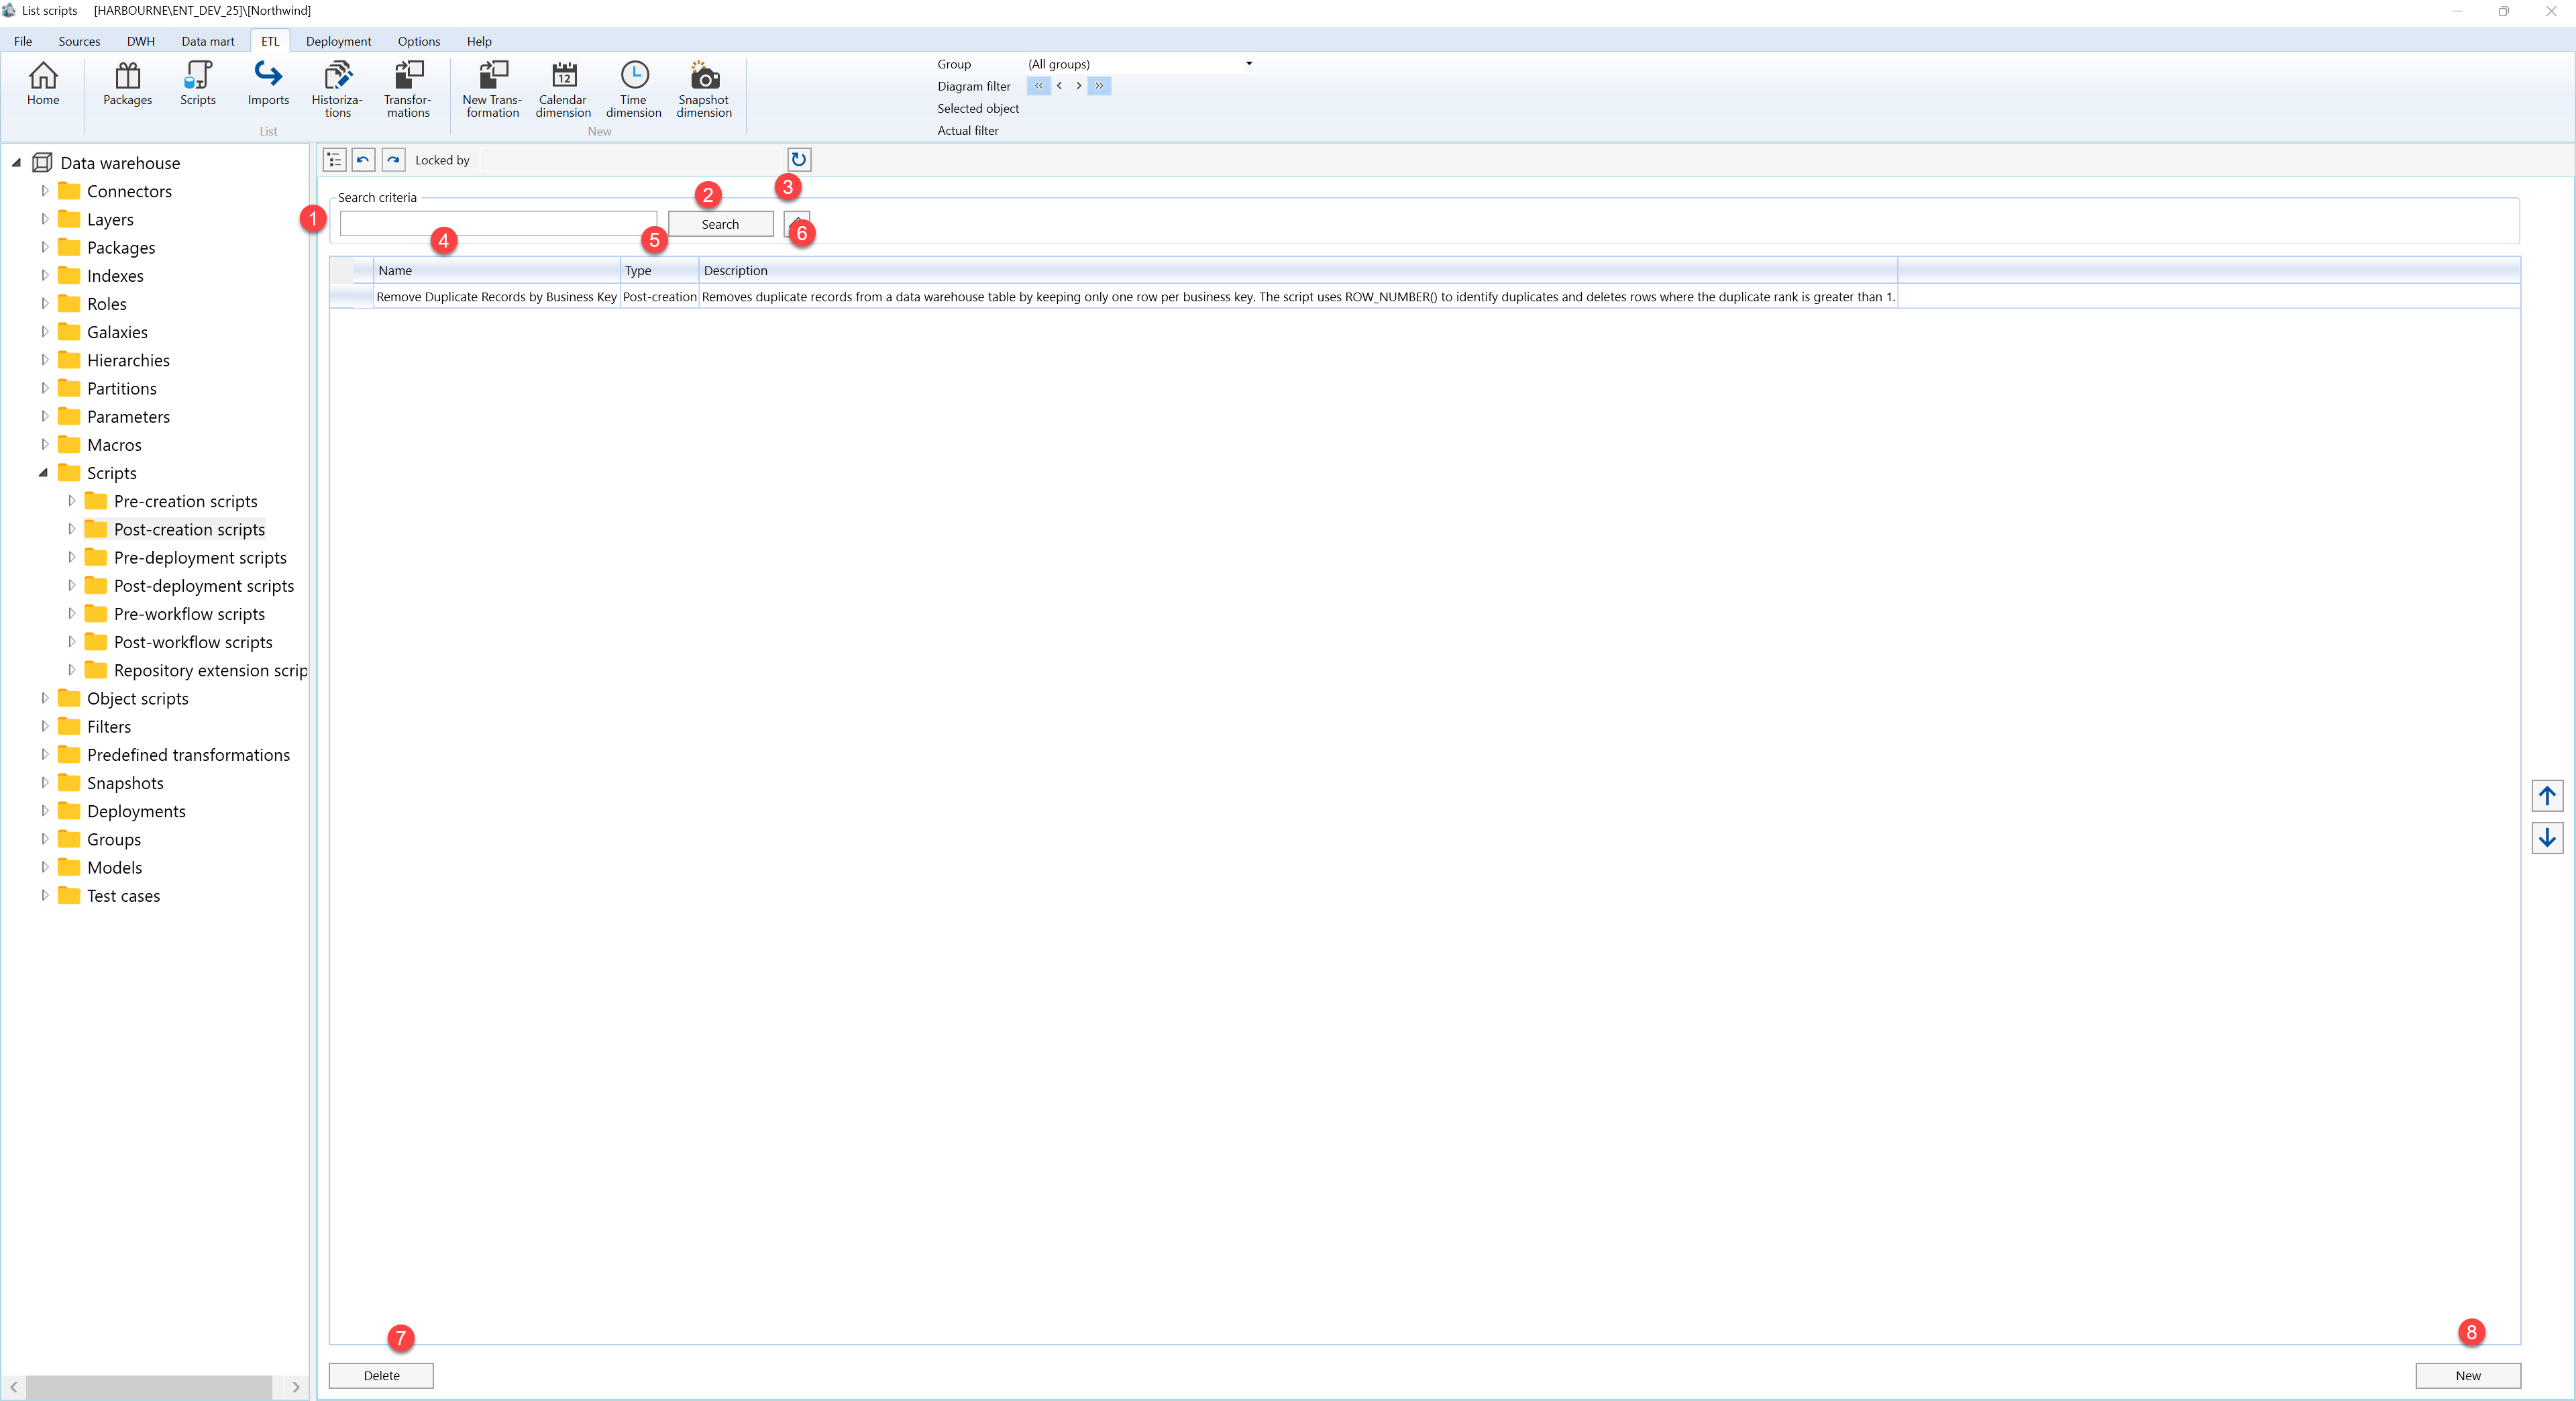The image size is (2576, 1401).
Task: Select Predefined transformations in tree
Action: [188, 754]
